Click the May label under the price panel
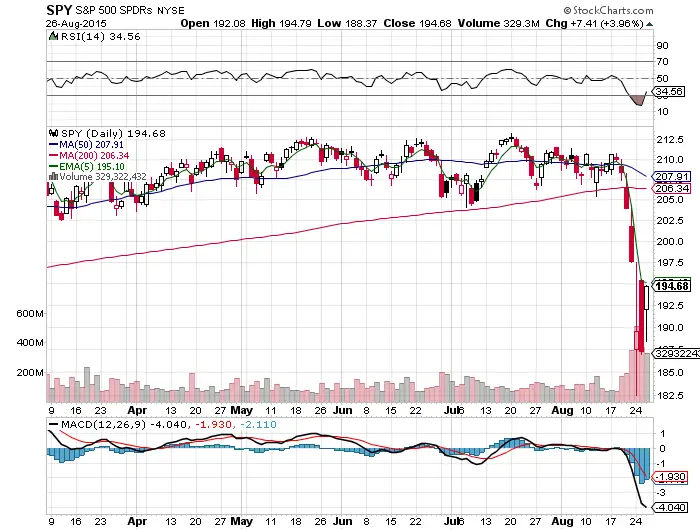The width and height of the screenshot is (700, 530). point(241,410)
